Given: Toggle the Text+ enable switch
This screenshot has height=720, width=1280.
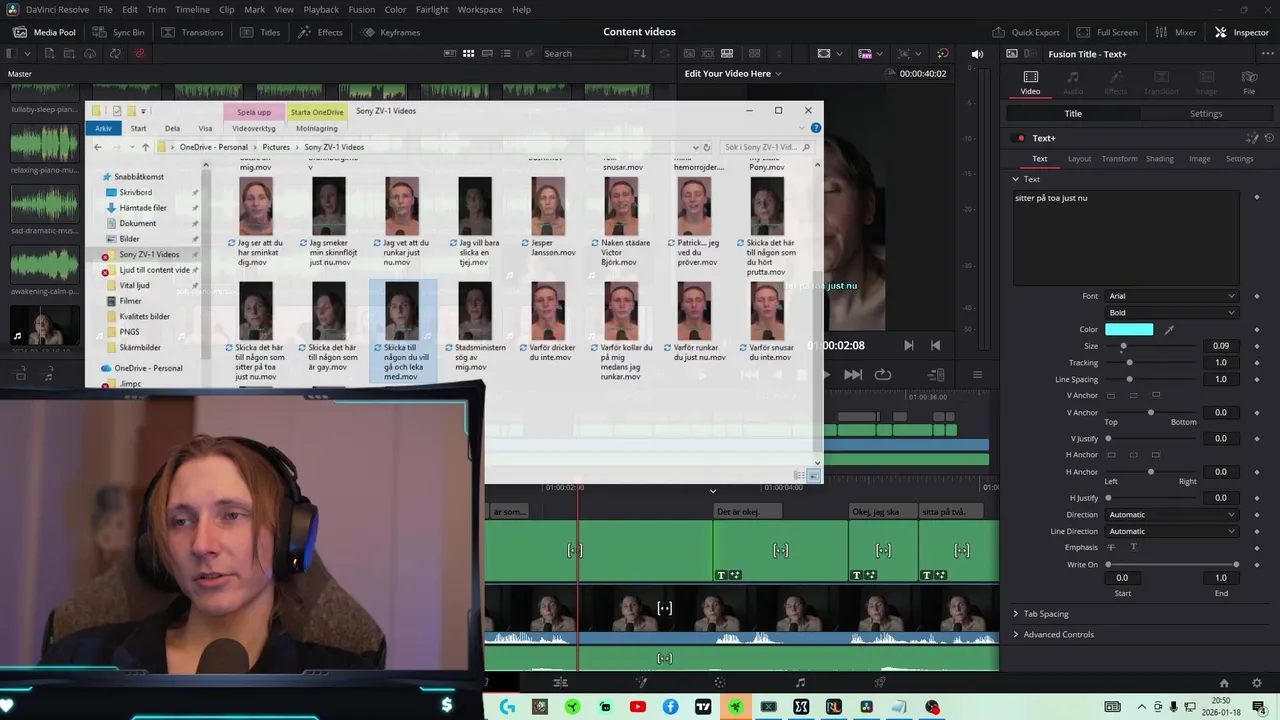Looking at the screenshot, I should [1020, 138].
